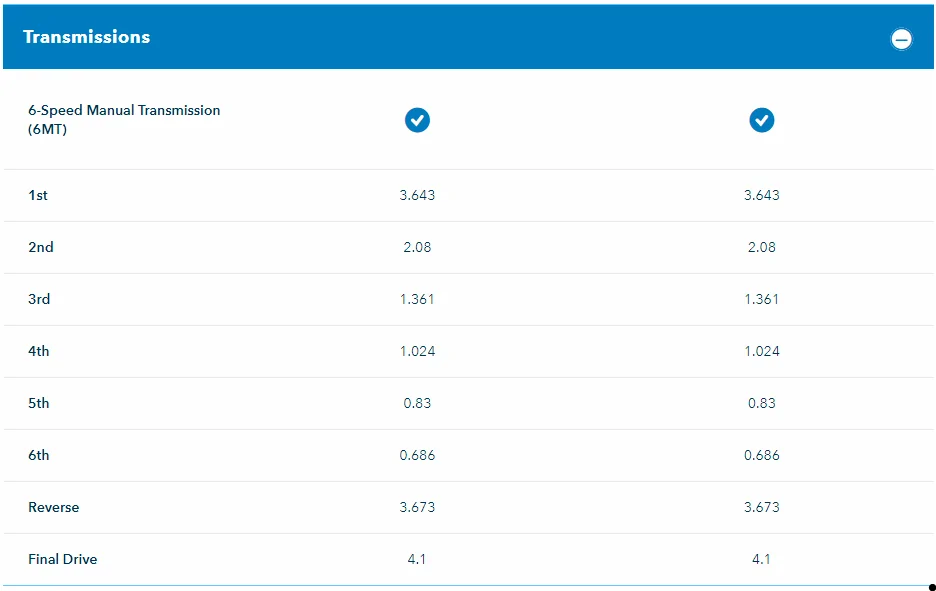Collapse the Transmissions section with minus icon
The height and width of the screenshot is (591, 936).
[x=901, y=39]
